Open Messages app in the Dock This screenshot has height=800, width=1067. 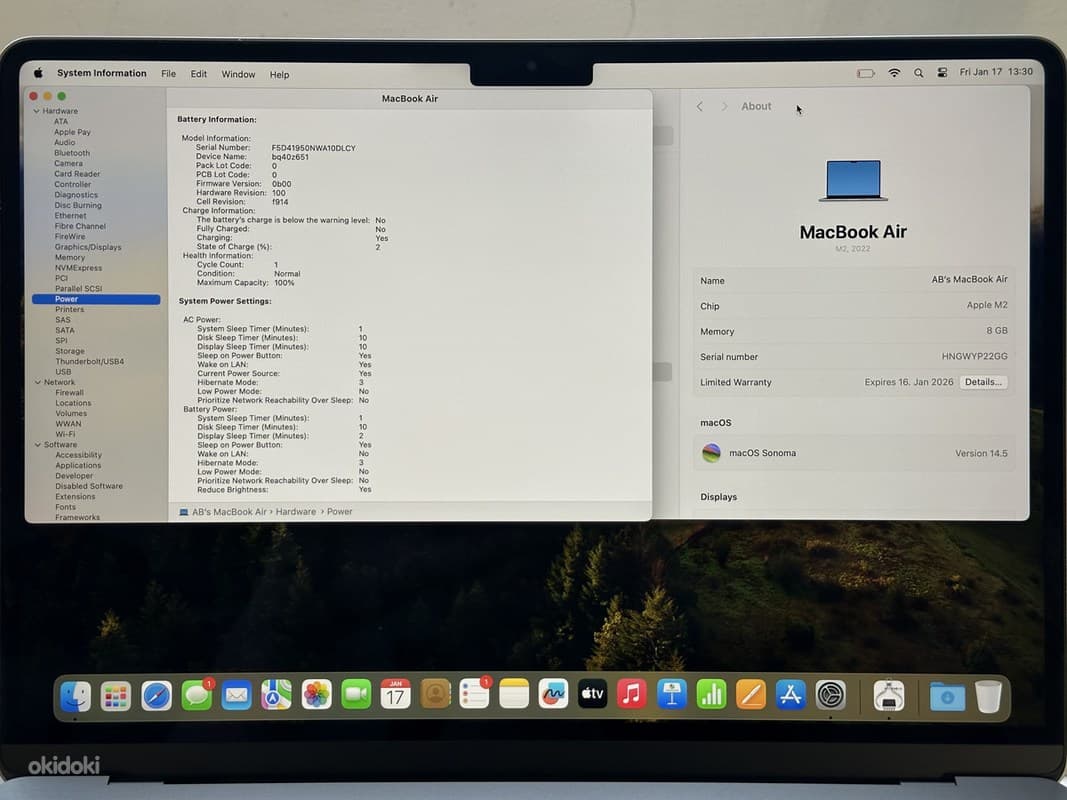tap(197, 696)
